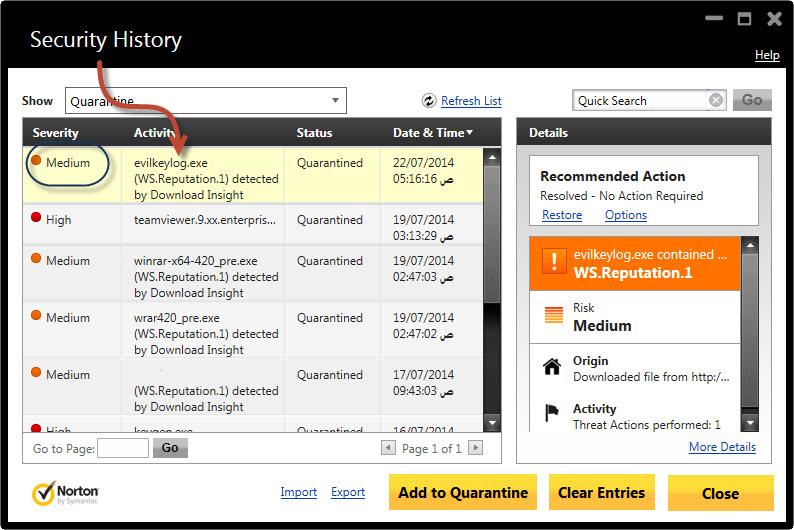Click the Activity flag icon
Screen dimensions: 794x530
pos(551,413)
